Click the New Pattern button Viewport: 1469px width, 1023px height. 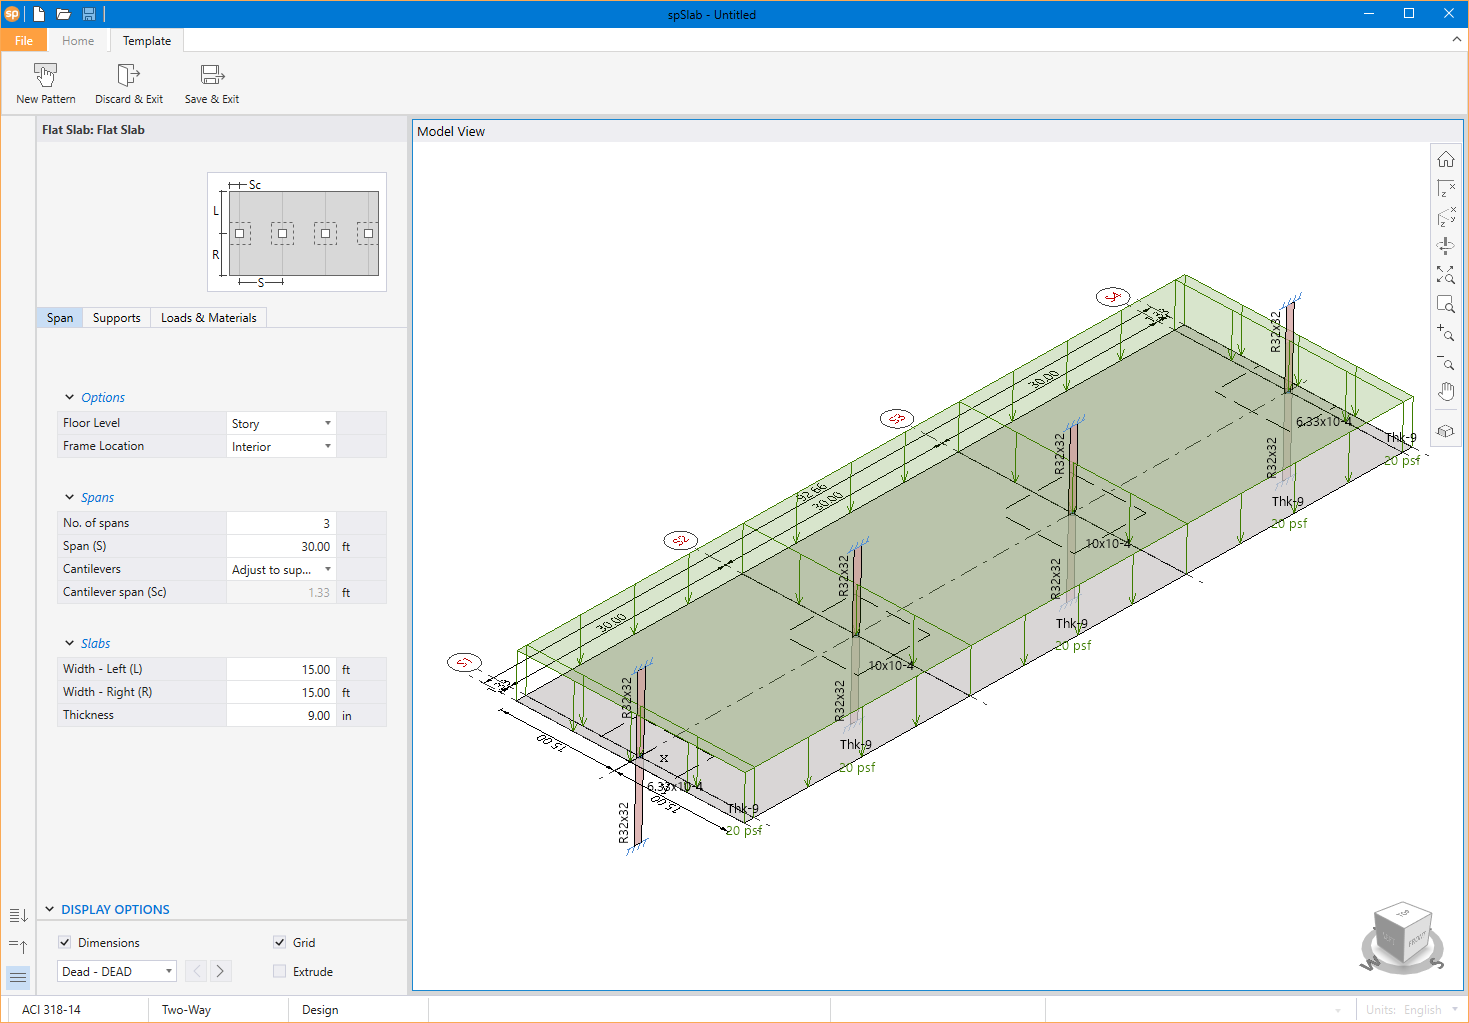pyautogui.click(x=46, y=84)
